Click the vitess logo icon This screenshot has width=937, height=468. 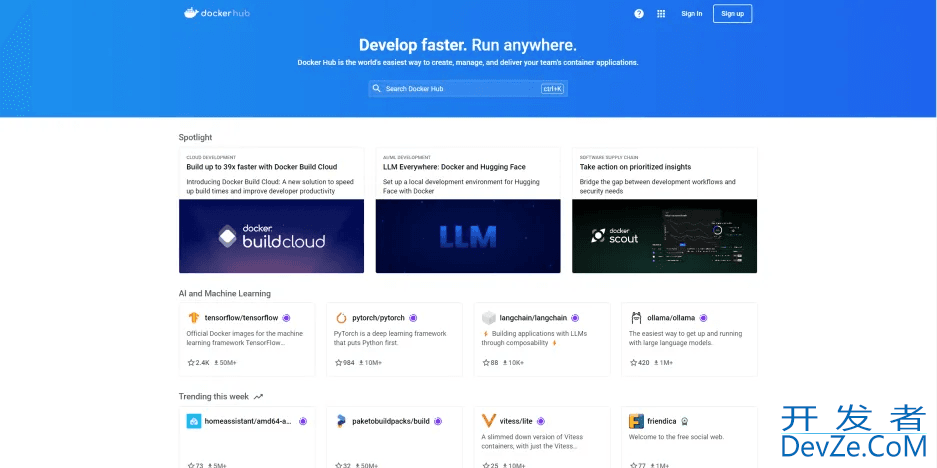point(489,421)
